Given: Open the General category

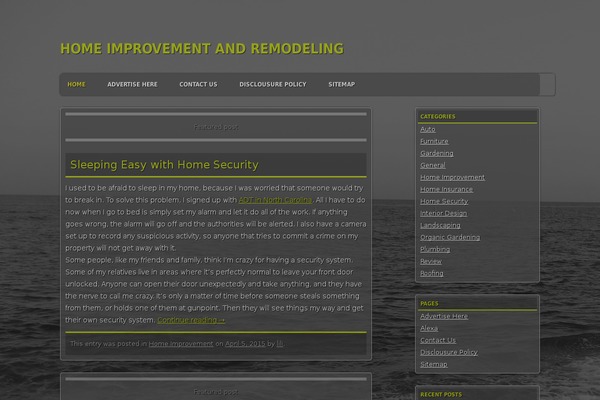Looking at the screenshot, I should pos(432,165).
